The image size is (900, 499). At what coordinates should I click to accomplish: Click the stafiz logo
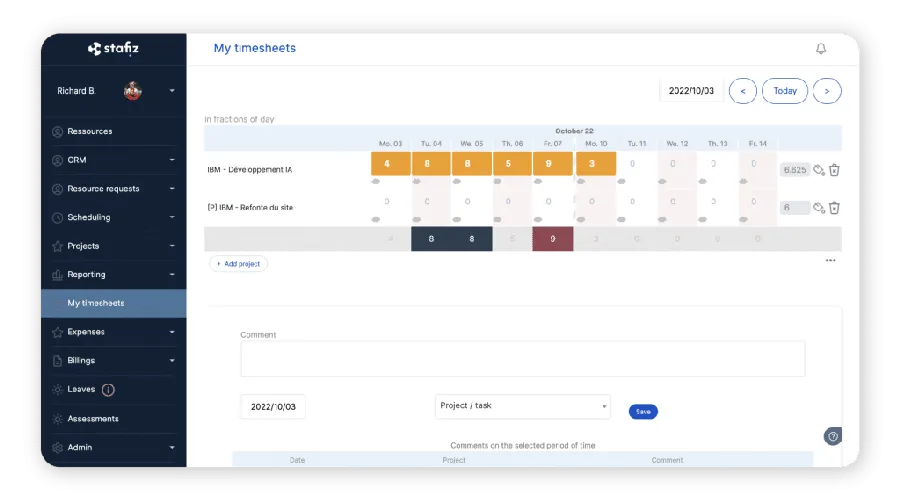pos(113,48)
